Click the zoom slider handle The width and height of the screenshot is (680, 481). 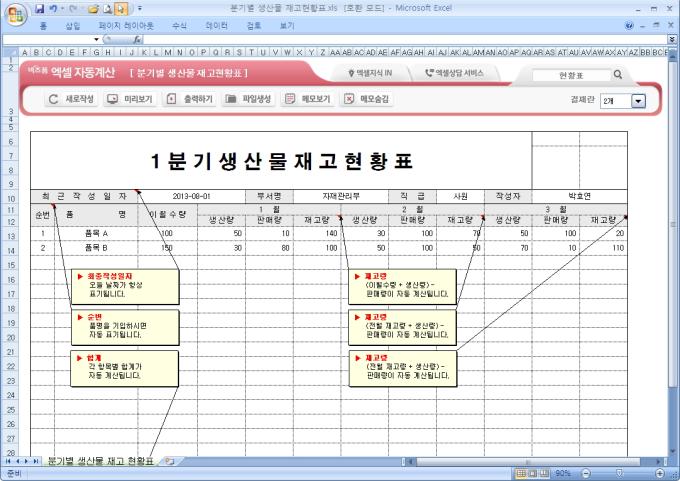[x=620, y=474]
